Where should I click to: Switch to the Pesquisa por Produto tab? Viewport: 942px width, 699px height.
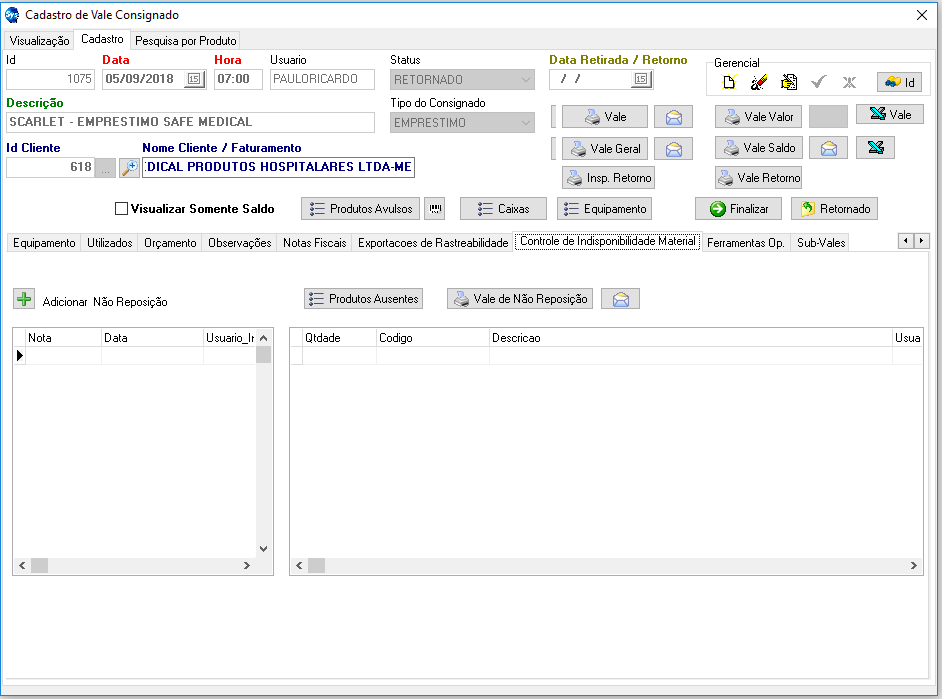pyautogui.click(x=186, y=41)
